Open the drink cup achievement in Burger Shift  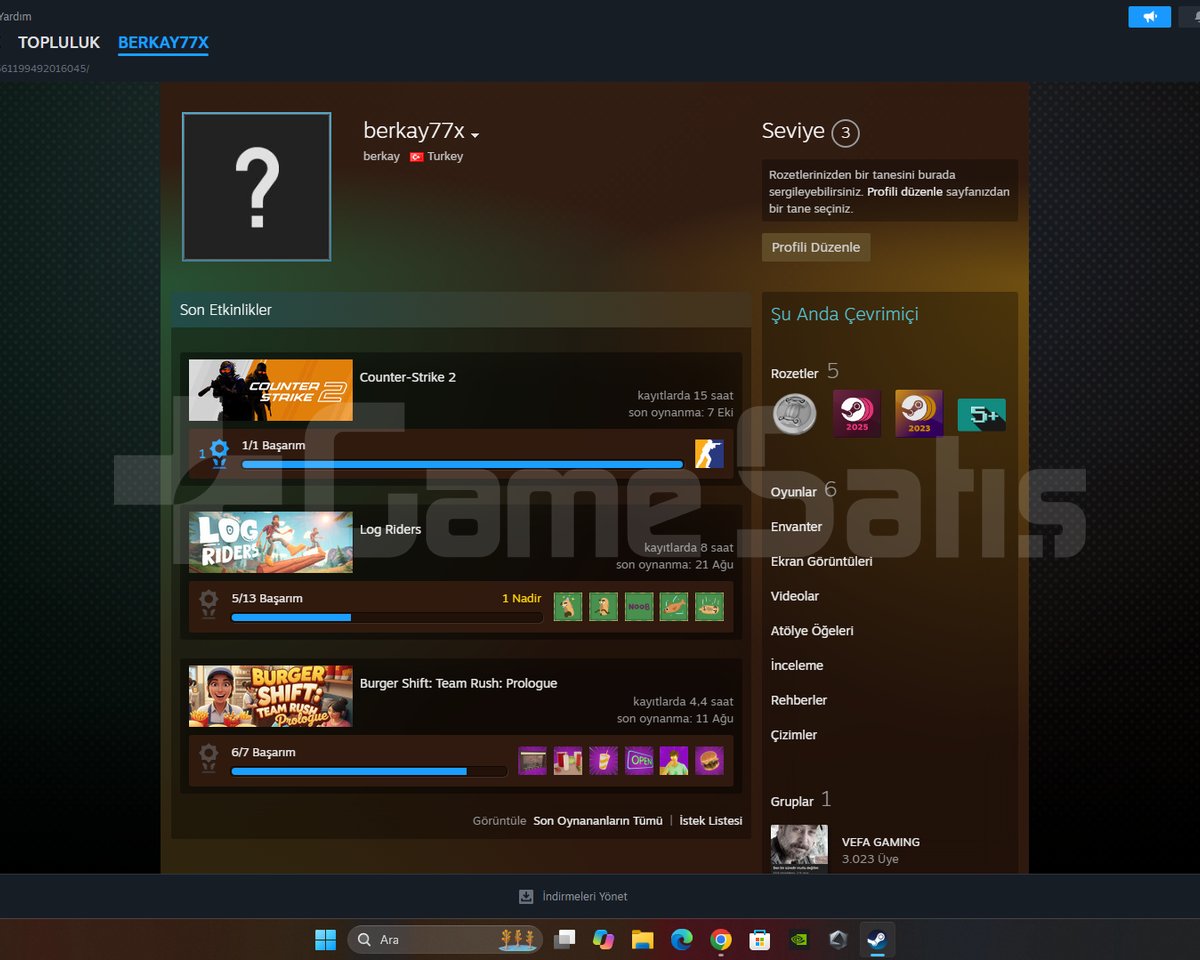pyautogui.click(x=603, y=760)
